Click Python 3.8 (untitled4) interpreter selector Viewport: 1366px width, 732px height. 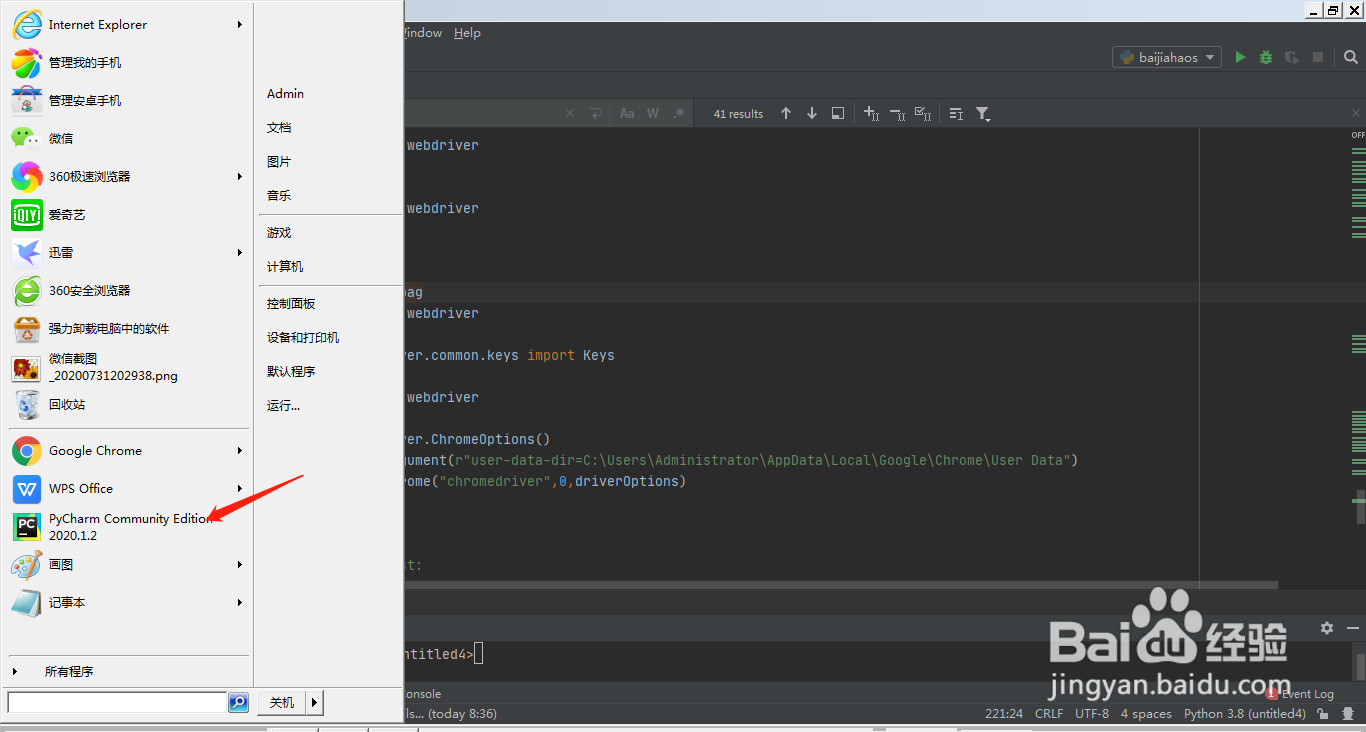click(x=1245, y=714)
